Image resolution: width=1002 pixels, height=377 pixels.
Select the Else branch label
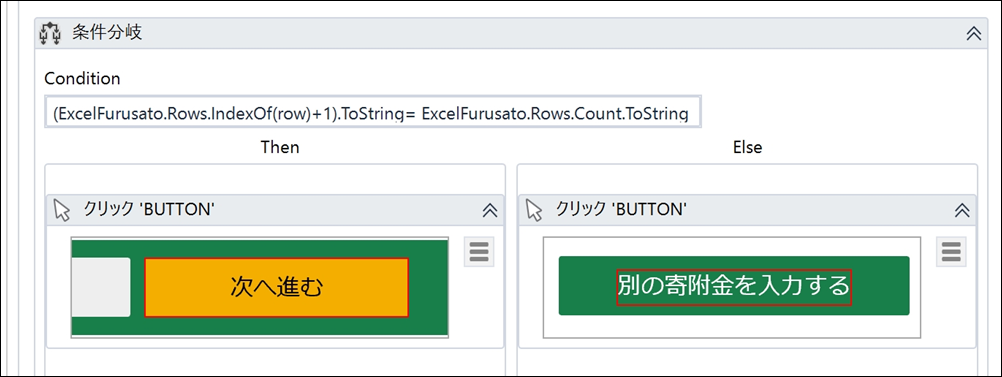(x=748, y=147)
